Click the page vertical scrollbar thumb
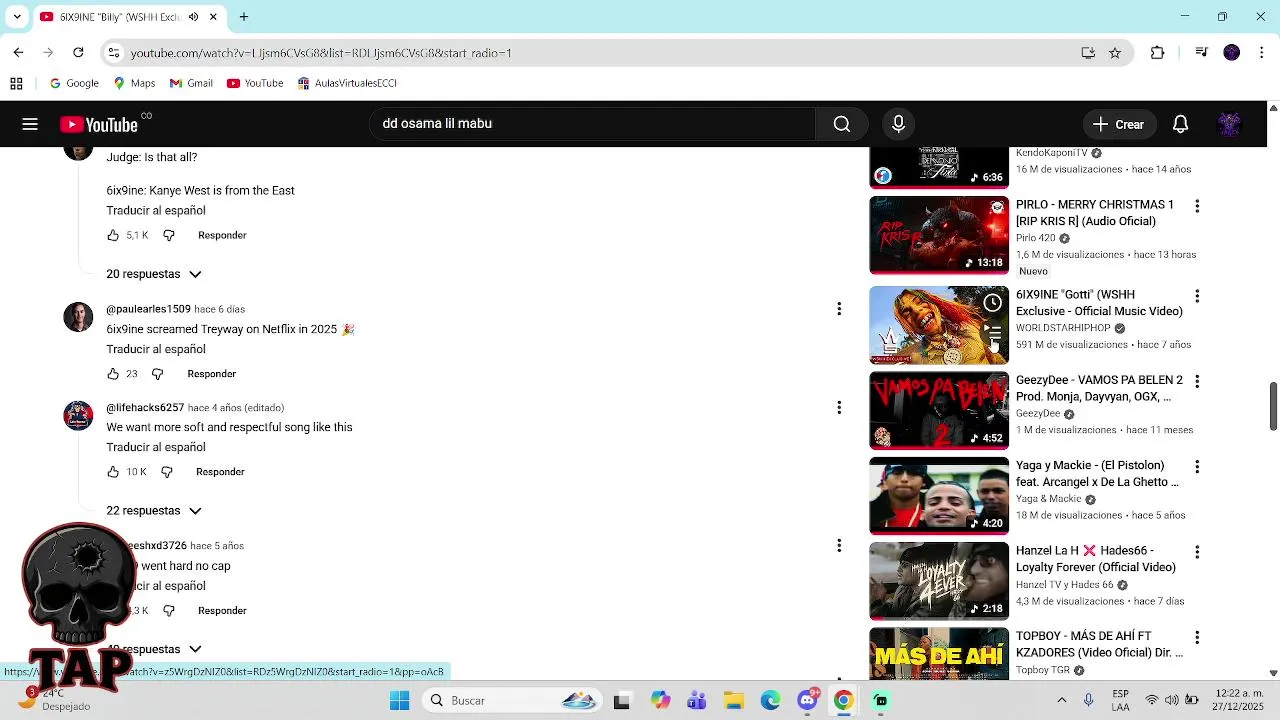The height and width of the screenshot is (720, 1280). click(1273, 405)
